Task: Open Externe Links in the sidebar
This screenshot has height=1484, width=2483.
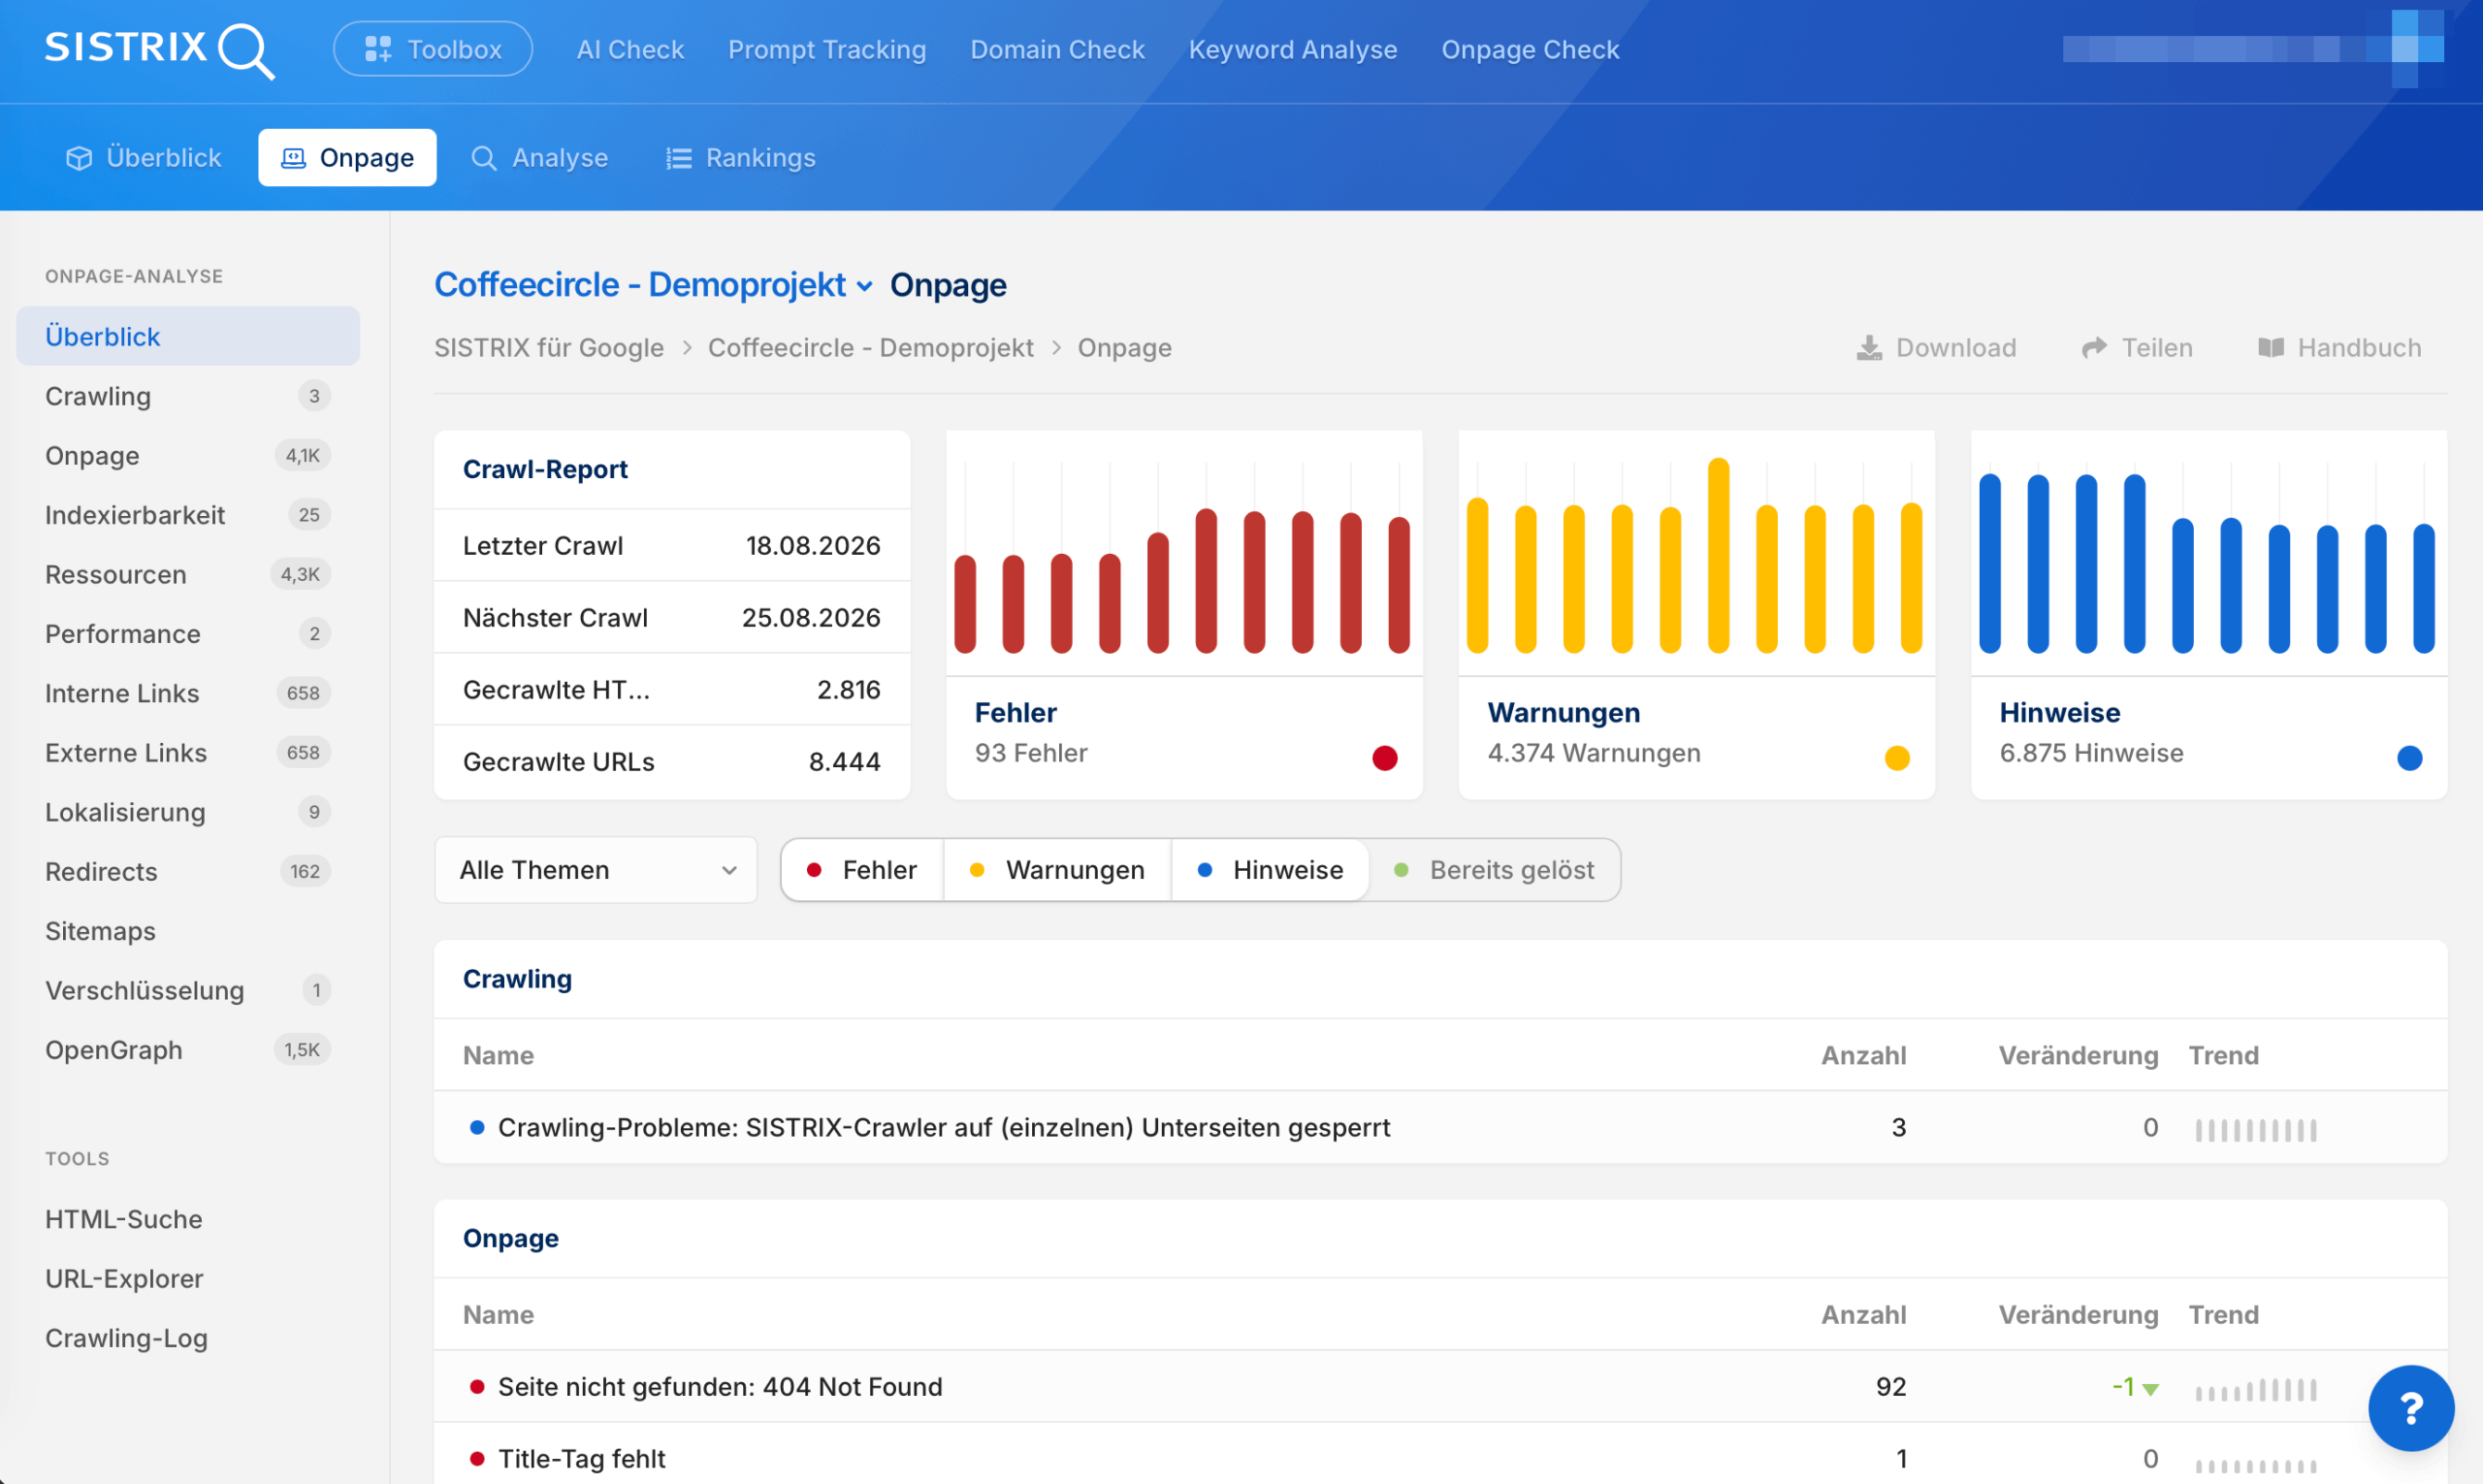Action: [x=188, y=753]
